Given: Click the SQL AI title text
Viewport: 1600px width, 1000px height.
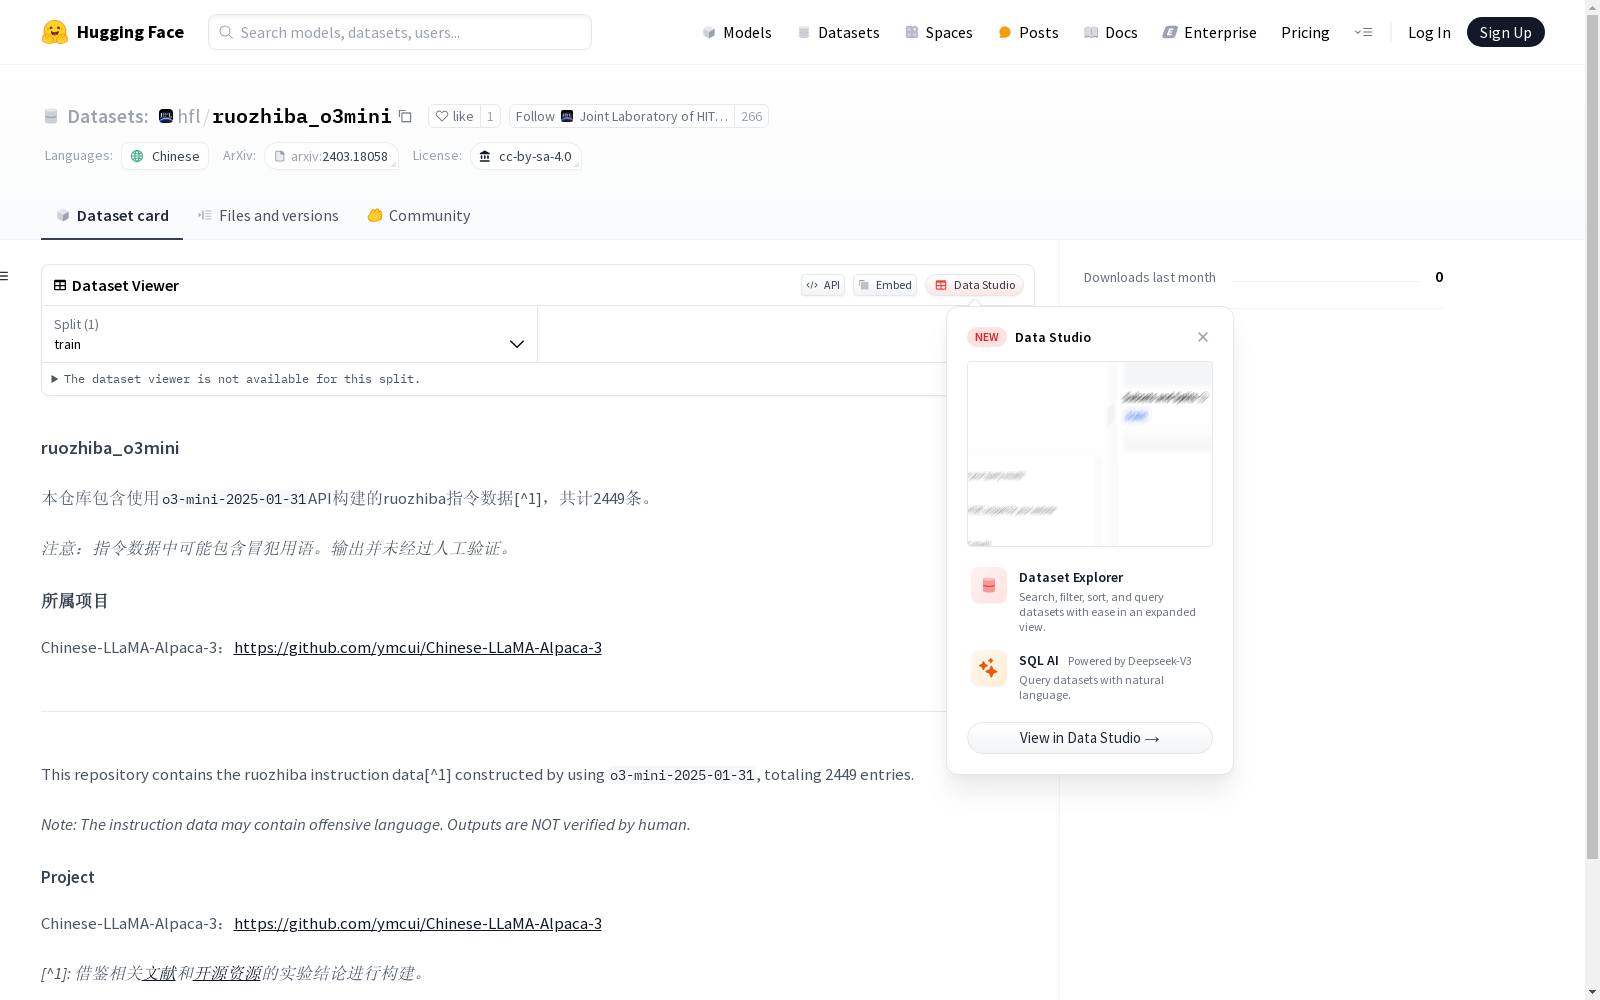Looking at the screenshot, I should tap(1039, 660).
